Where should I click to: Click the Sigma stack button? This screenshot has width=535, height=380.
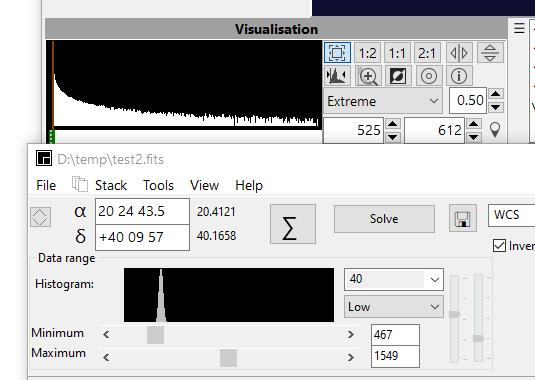click(x=293, y=224)
